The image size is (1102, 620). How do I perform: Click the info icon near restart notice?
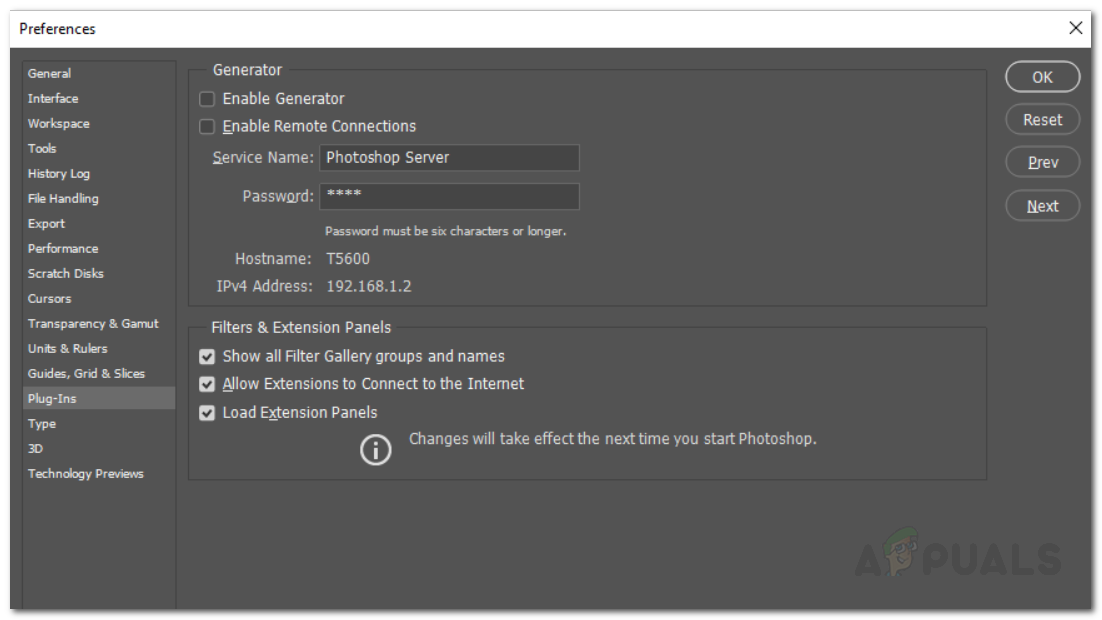point(376,451)
